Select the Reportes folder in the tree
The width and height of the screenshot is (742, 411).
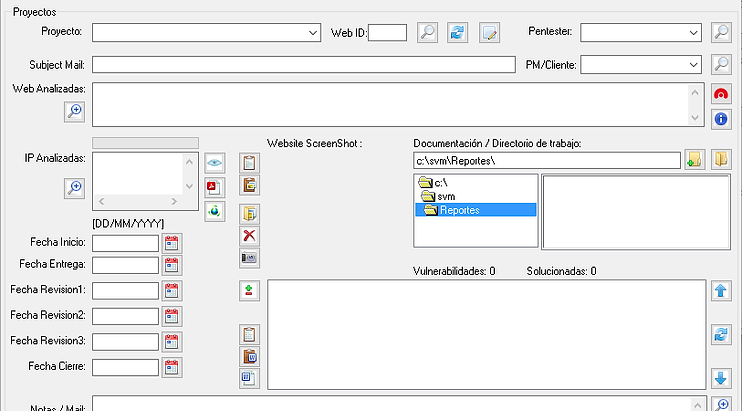[476, 210]
